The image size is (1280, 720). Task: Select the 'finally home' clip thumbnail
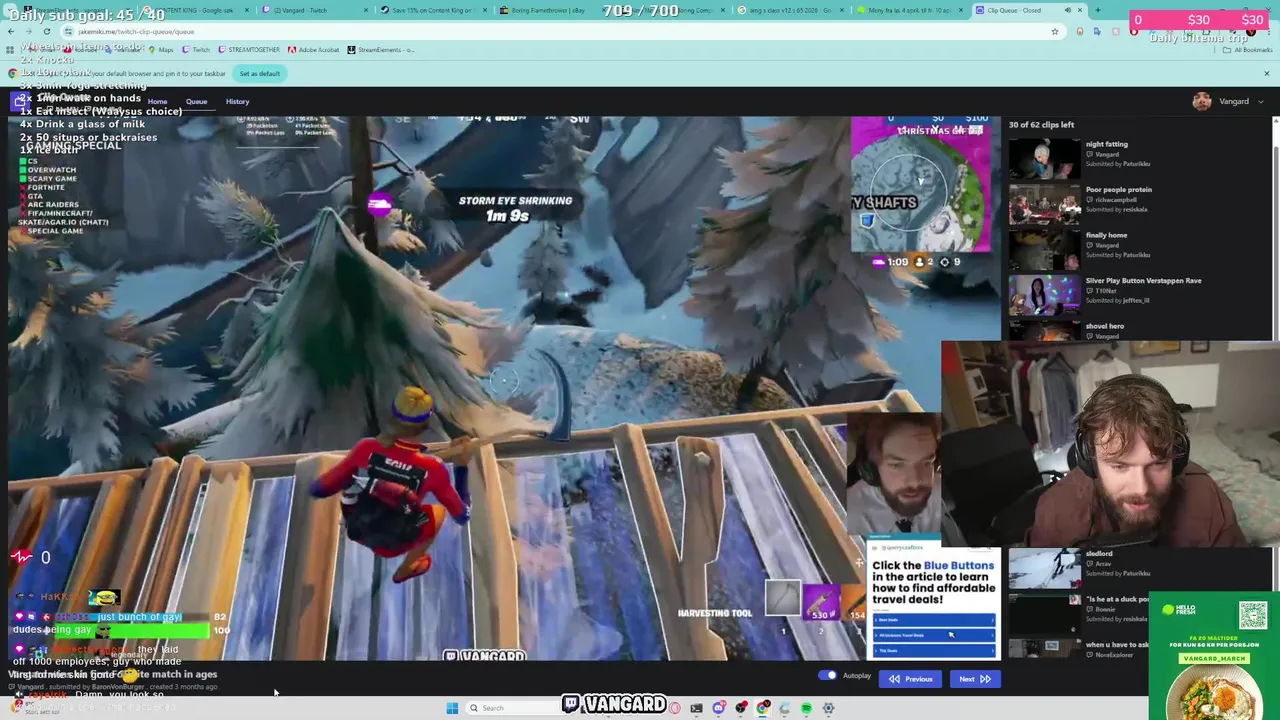[1044, 249]
